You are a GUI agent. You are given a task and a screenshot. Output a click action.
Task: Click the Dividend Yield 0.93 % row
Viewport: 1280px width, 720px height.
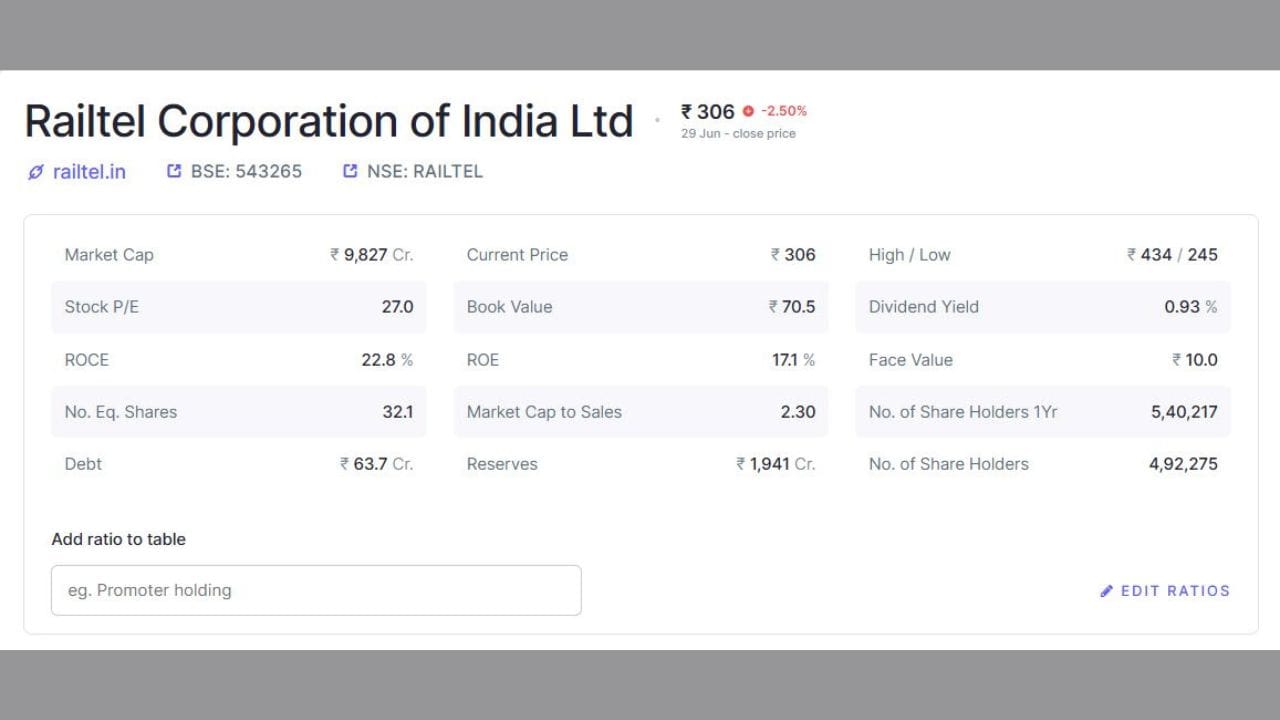(1043, 307)
